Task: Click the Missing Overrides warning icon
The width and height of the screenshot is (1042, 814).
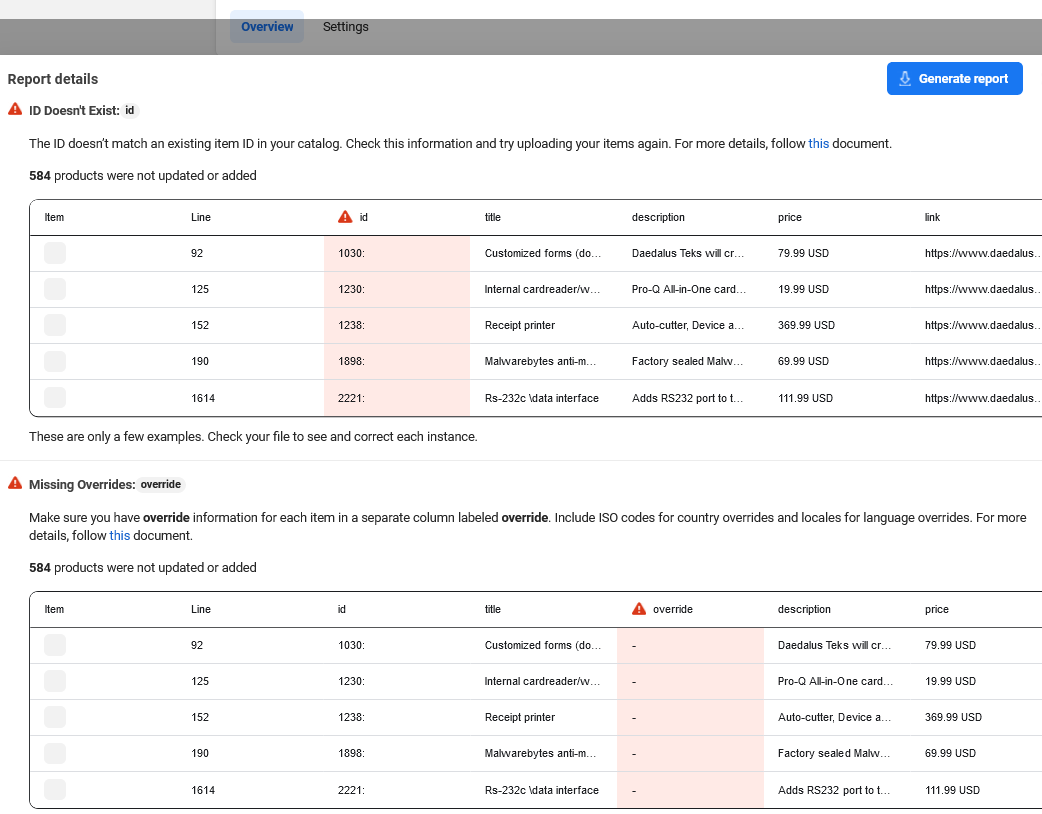Action: tap(15, 483)
